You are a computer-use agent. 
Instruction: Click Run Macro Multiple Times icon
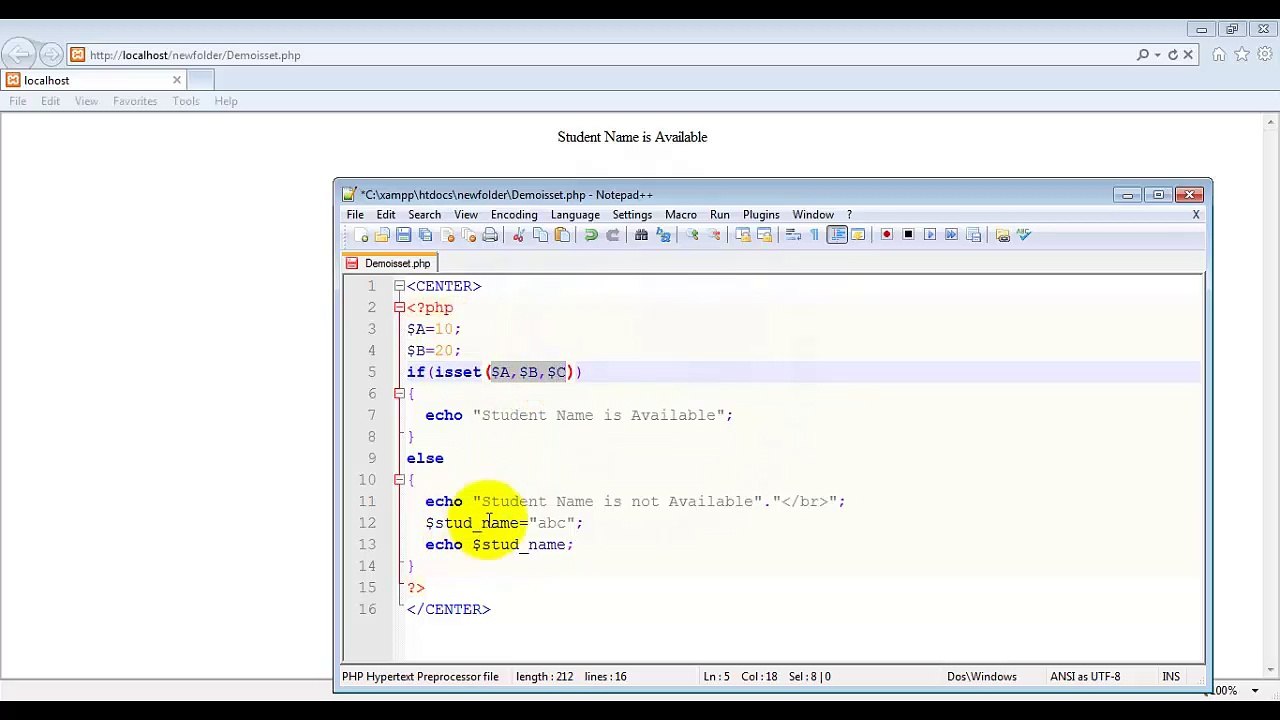click(951, 235)
